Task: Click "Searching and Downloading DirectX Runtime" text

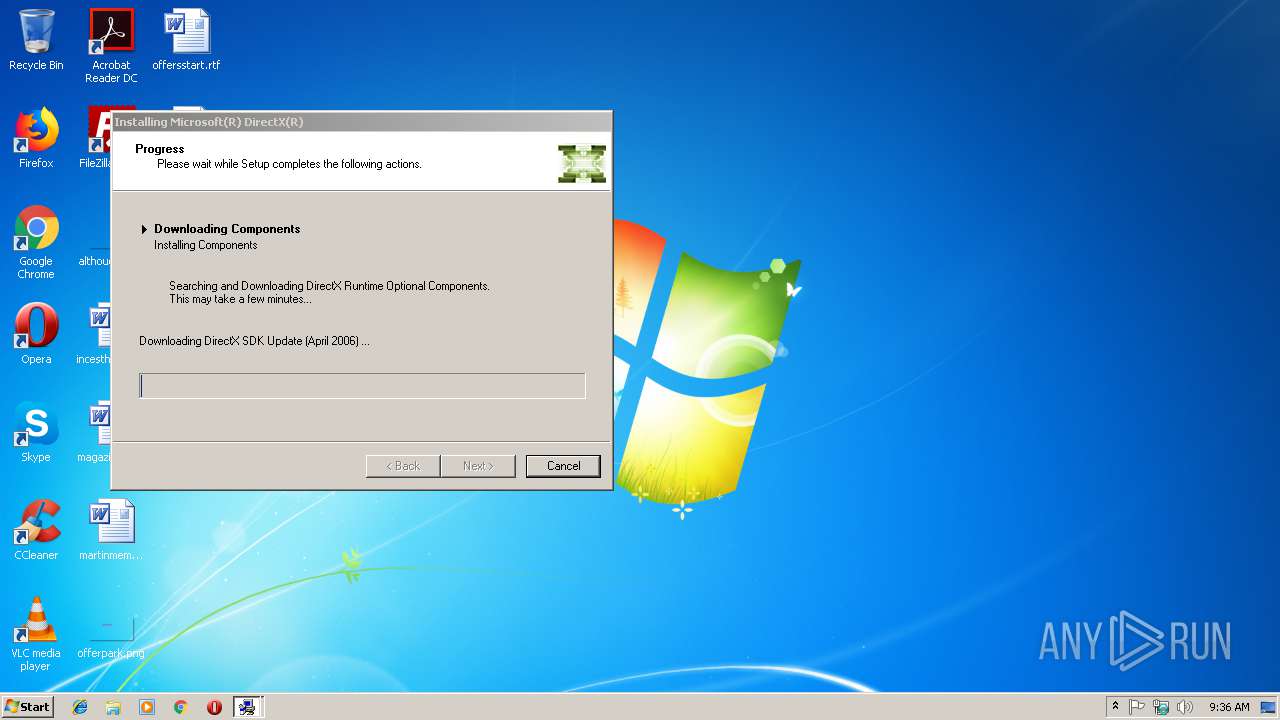Action: tap(330, 286)
